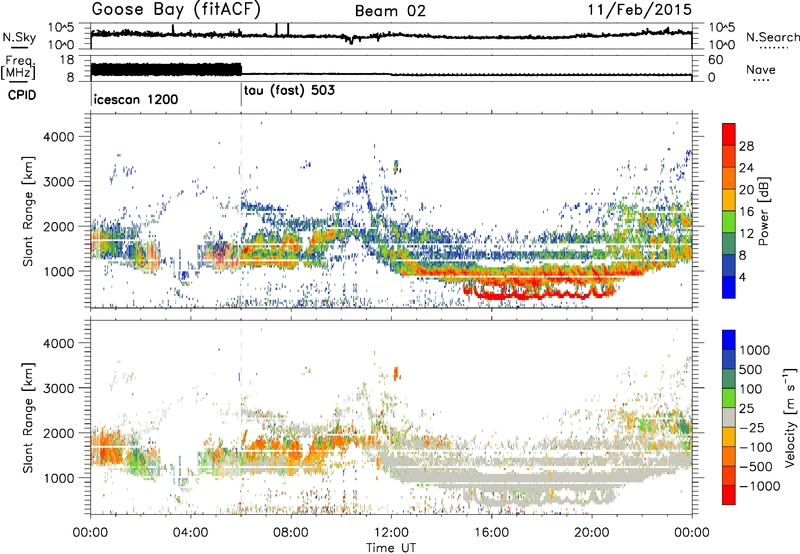Click the "3000" tick on the power panel
This screenshot has height=554, width=800.
click(x=61, y=182)
